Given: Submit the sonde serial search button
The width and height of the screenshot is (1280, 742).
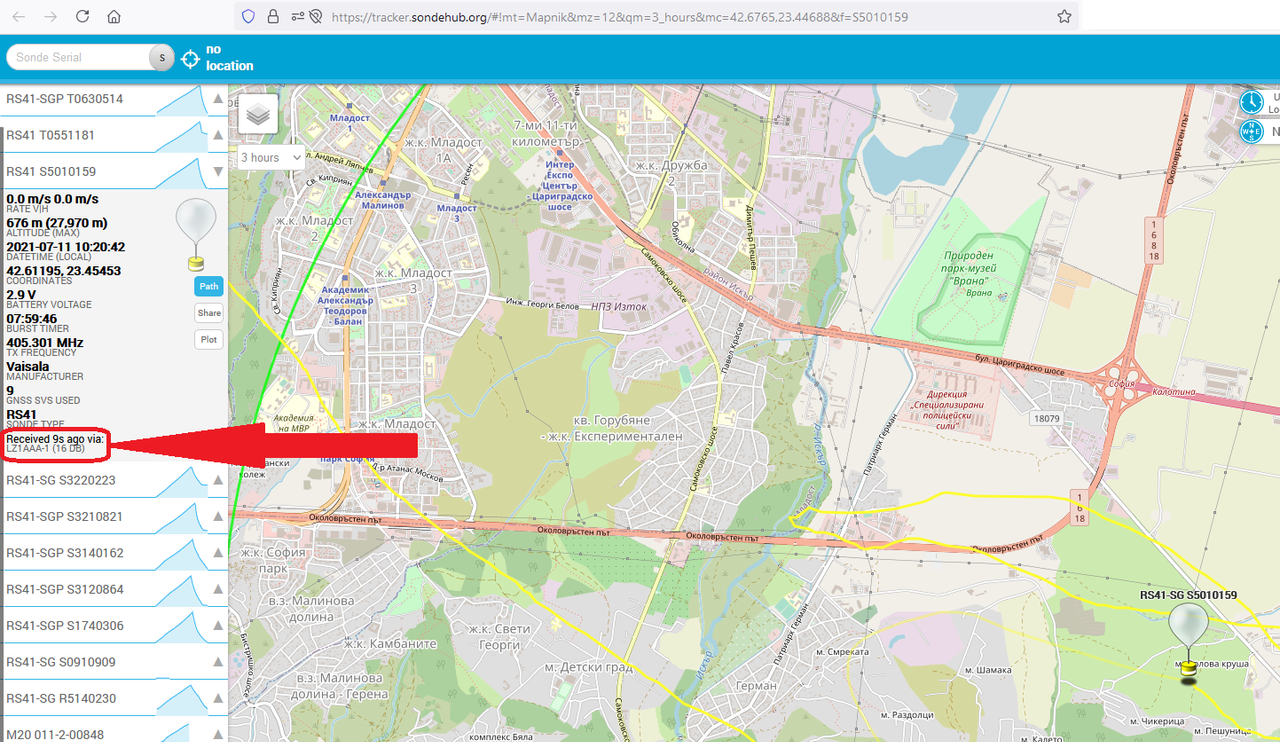Looking at the screenshot, I should click(162, 58).
